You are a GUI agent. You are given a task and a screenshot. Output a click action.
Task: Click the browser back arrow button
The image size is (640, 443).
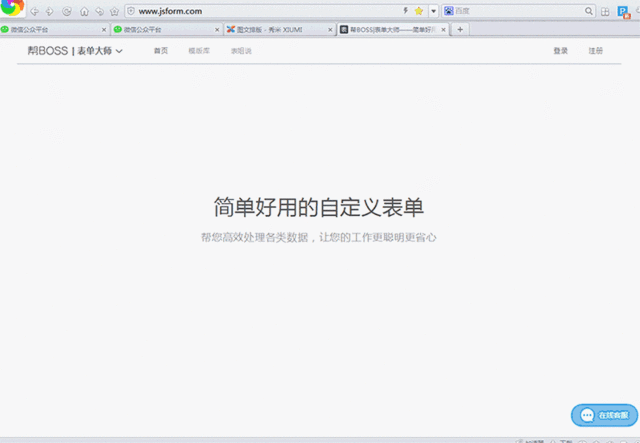tap(36, 11)
